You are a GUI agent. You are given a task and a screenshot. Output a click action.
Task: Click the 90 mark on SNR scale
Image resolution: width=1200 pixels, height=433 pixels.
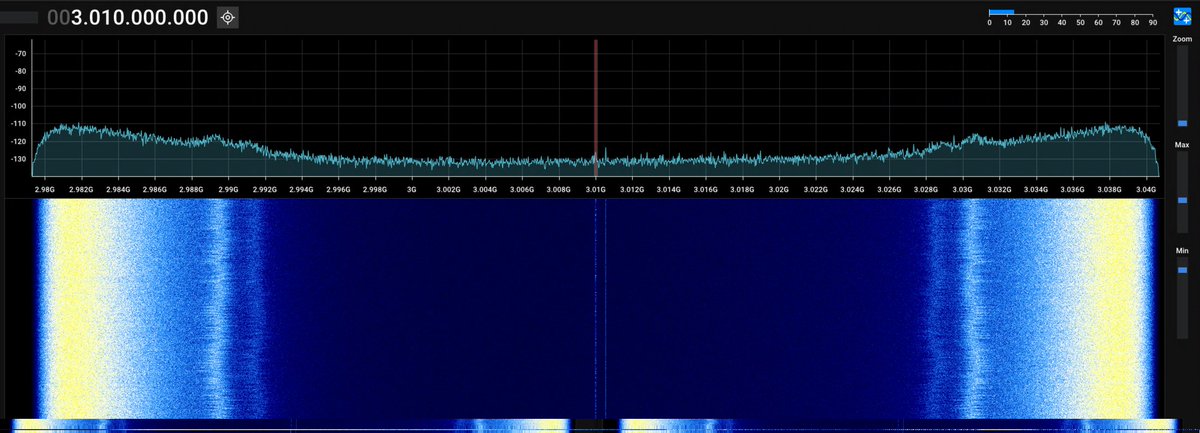pyautogui.click(x=1152, y=22)
